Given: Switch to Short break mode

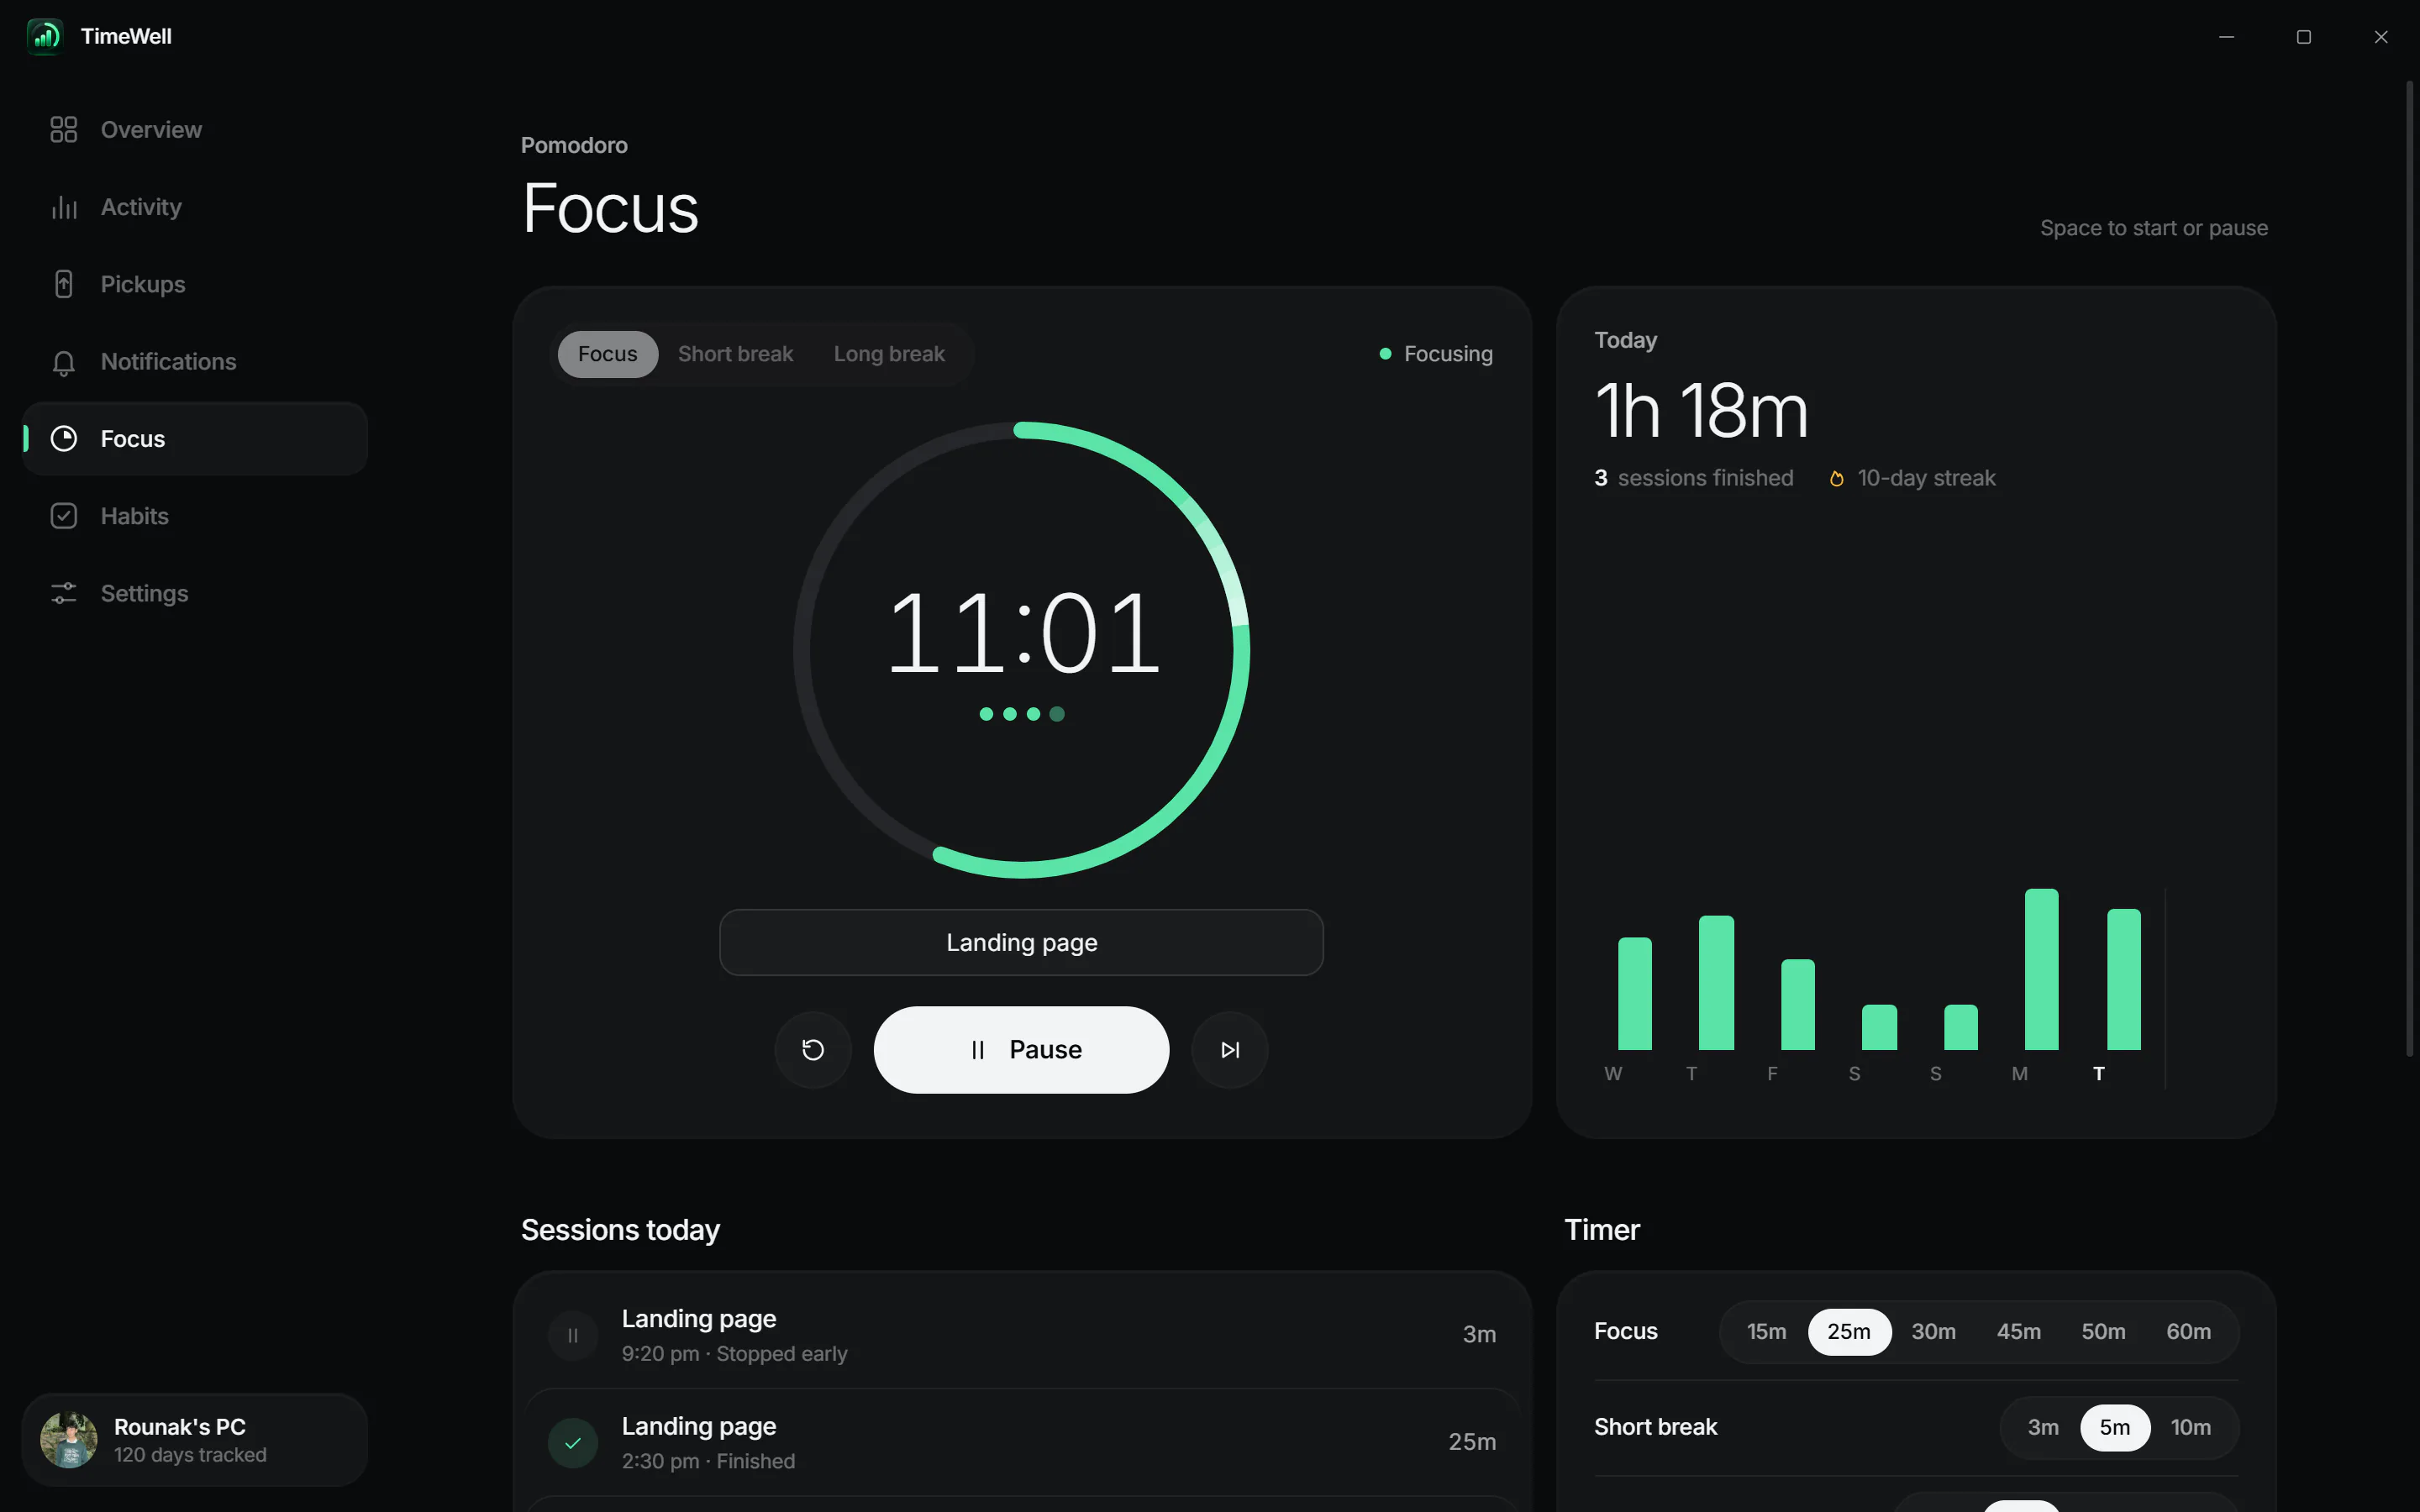Looking at the screenshot, I should [735, 354].
